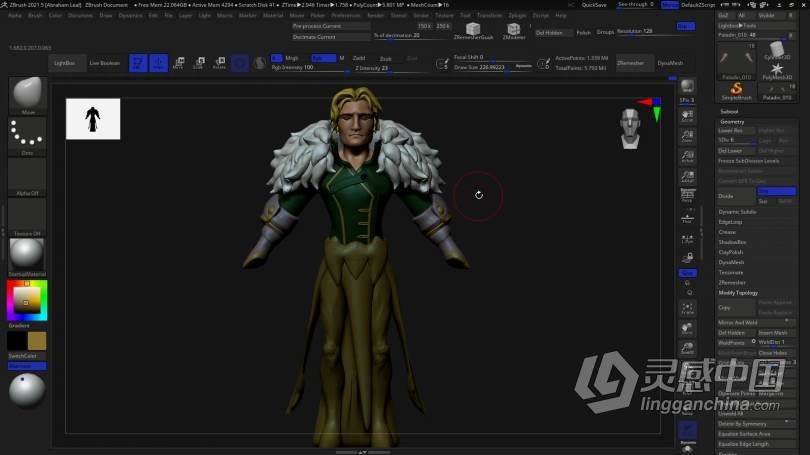Select the Move transform icon

click(x=179, y=63)
